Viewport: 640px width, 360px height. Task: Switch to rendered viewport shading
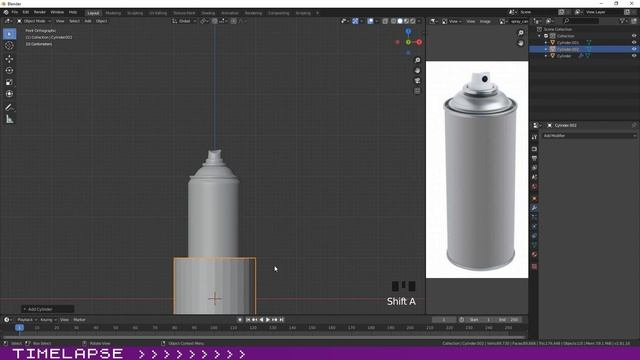413,21
